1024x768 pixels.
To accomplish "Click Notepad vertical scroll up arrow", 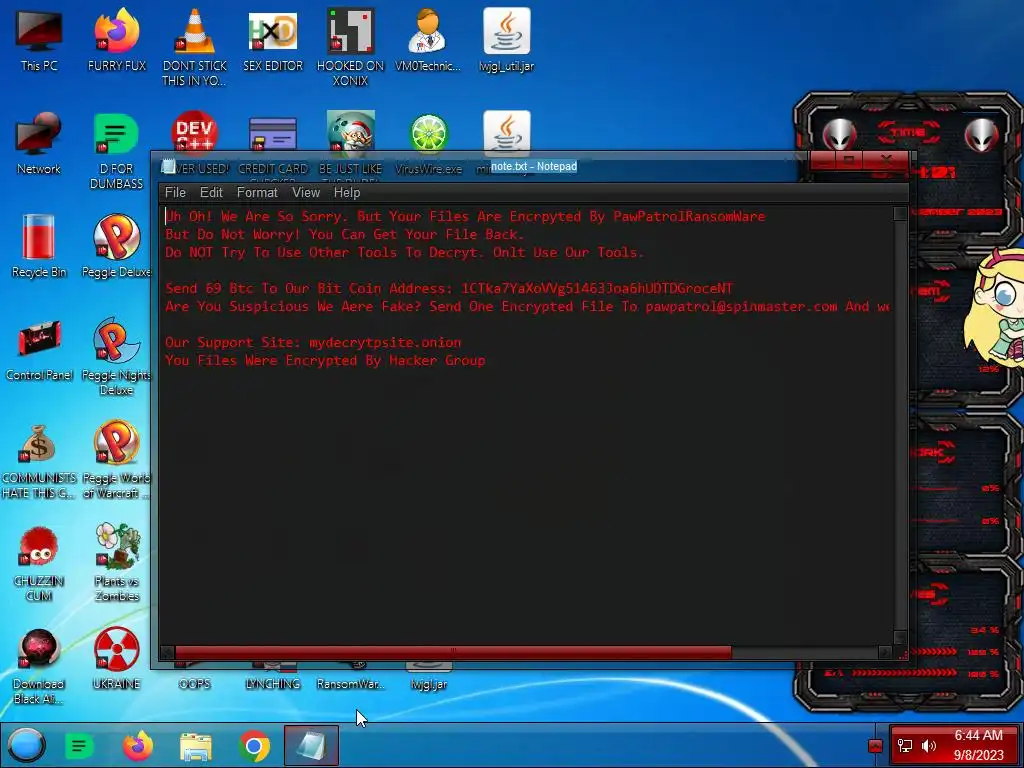I will coord(900,214).
